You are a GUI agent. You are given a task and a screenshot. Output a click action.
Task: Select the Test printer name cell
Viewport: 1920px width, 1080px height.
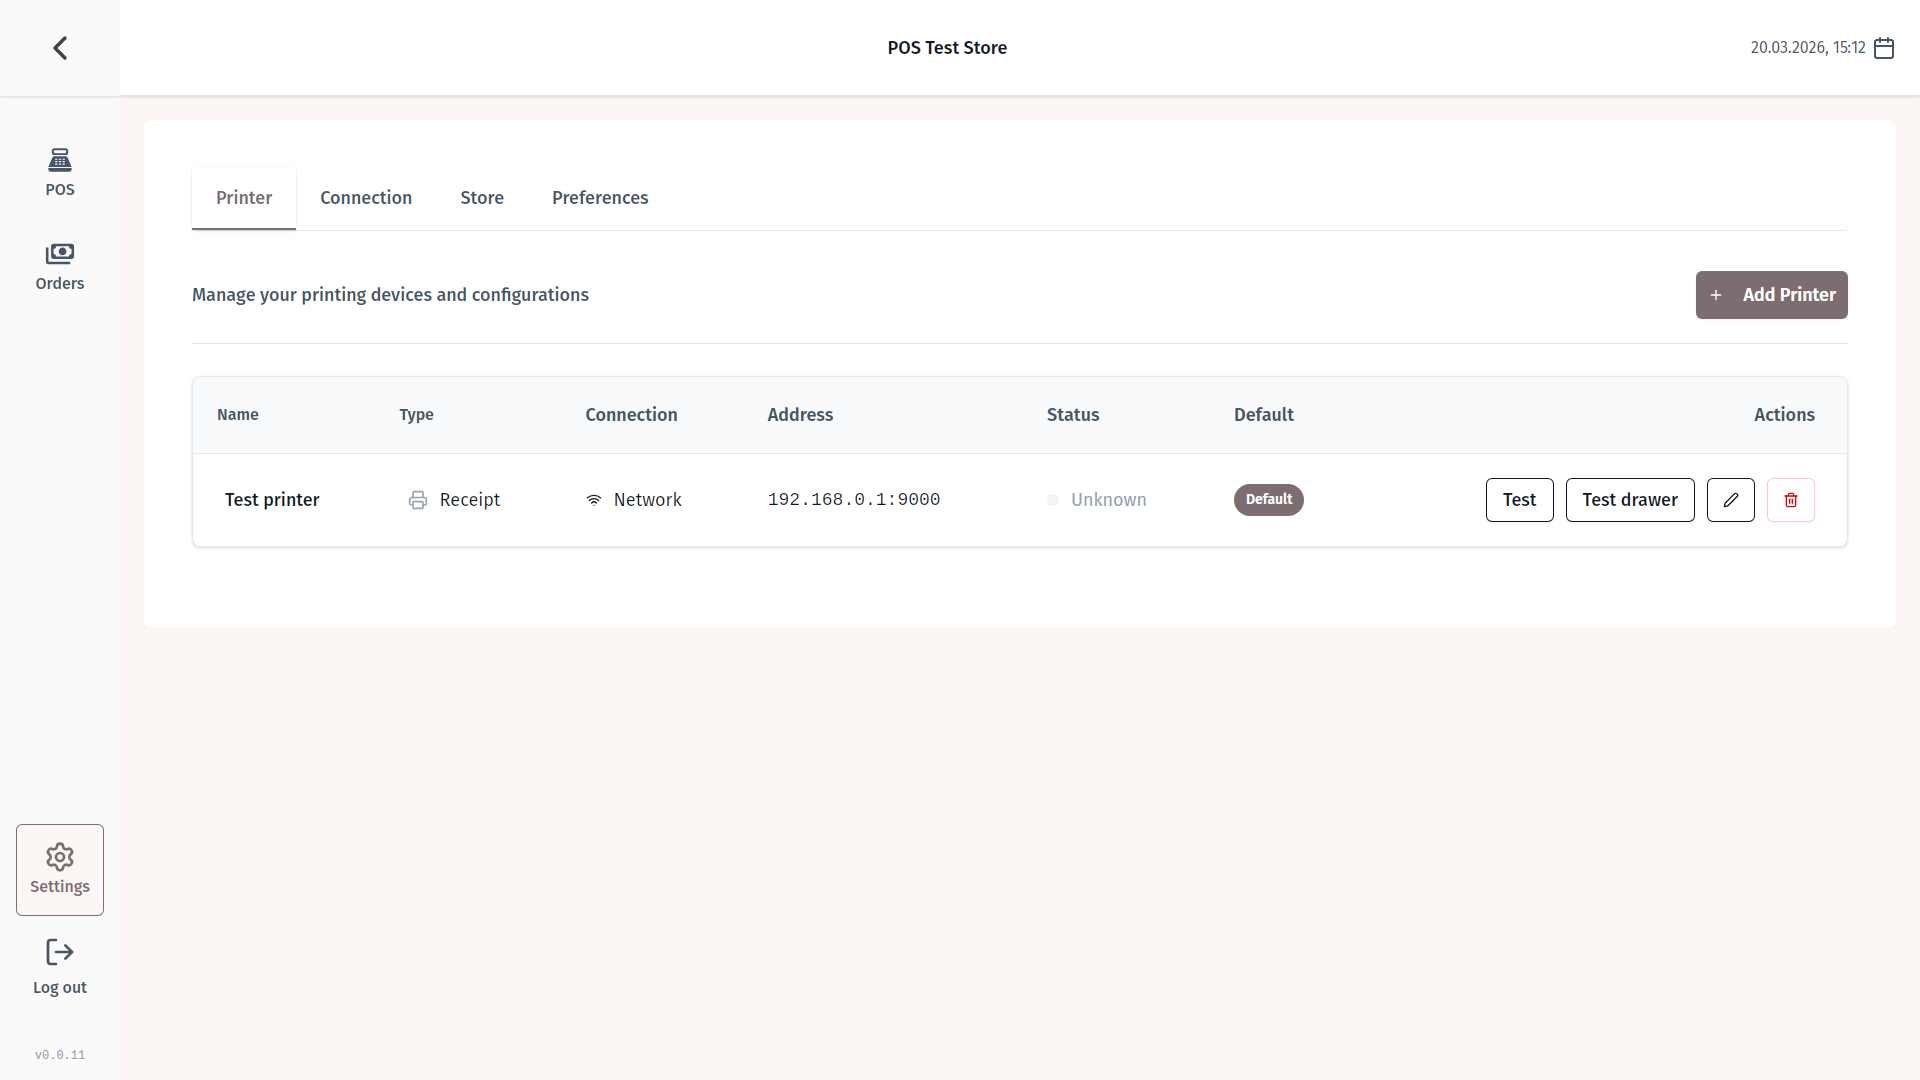point(272,500)
